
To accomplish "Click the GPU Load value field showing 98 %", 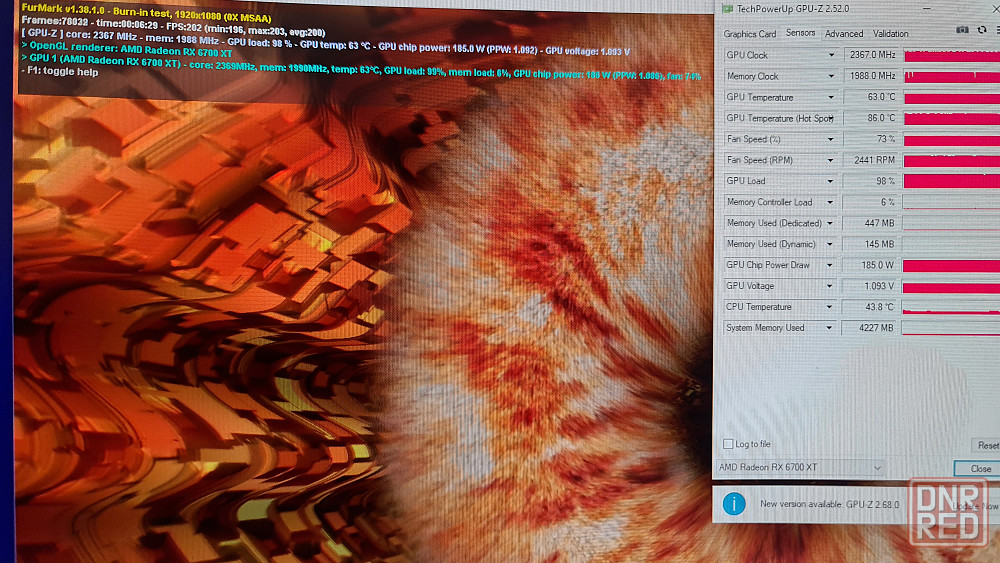I will click(x=871, y=181).
